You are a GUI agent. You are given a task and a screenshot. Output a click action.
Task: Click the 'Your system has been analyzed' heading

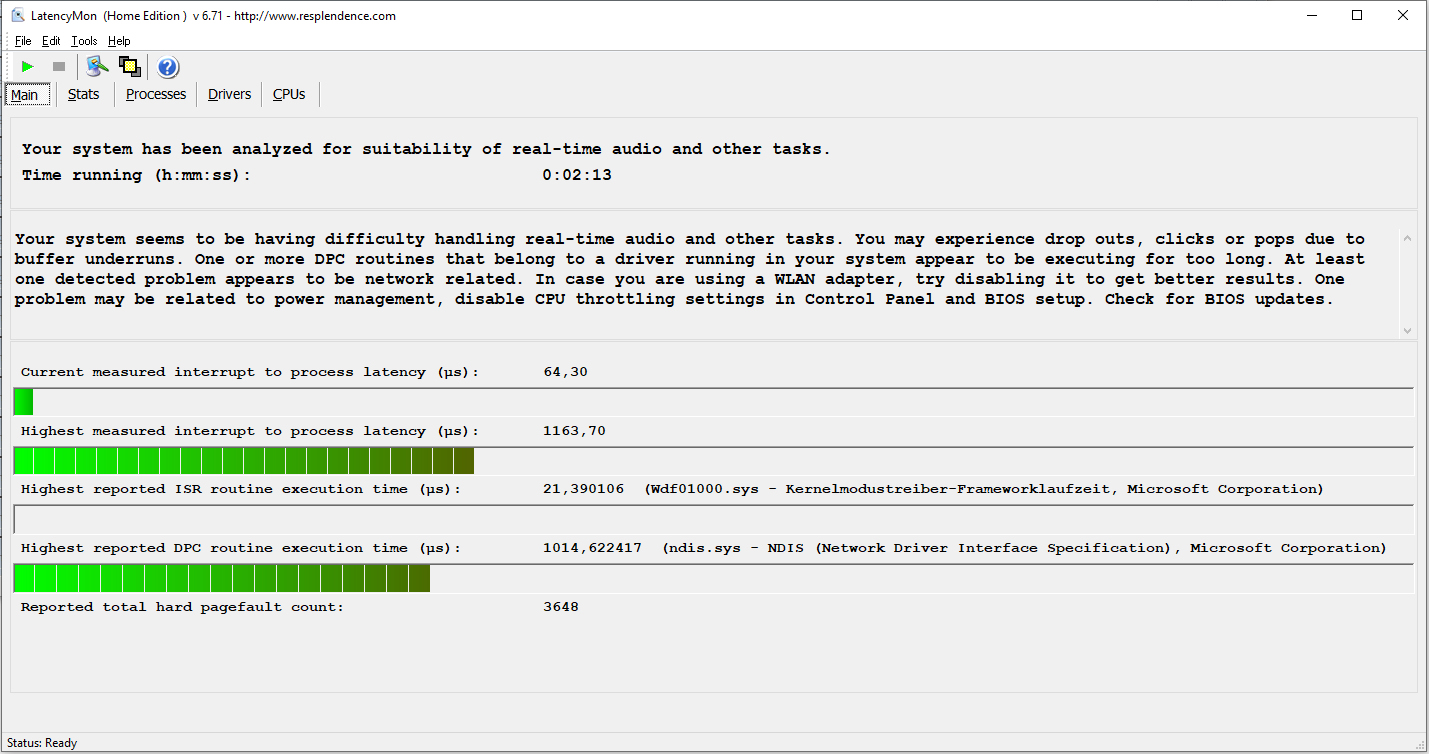point(426,149)
